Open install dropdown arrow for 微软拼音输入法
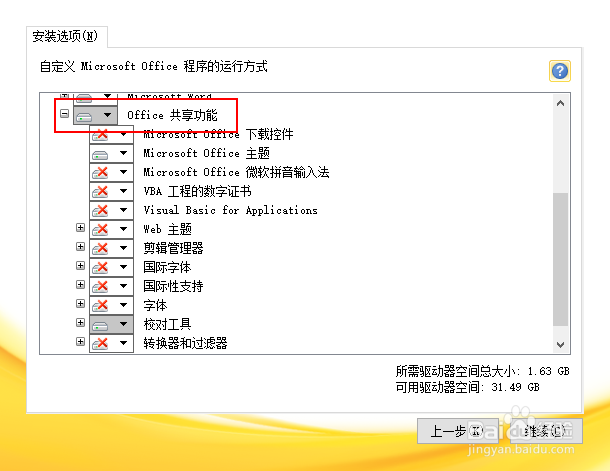This screenshot has width=610, height=471. click(124, 172)
